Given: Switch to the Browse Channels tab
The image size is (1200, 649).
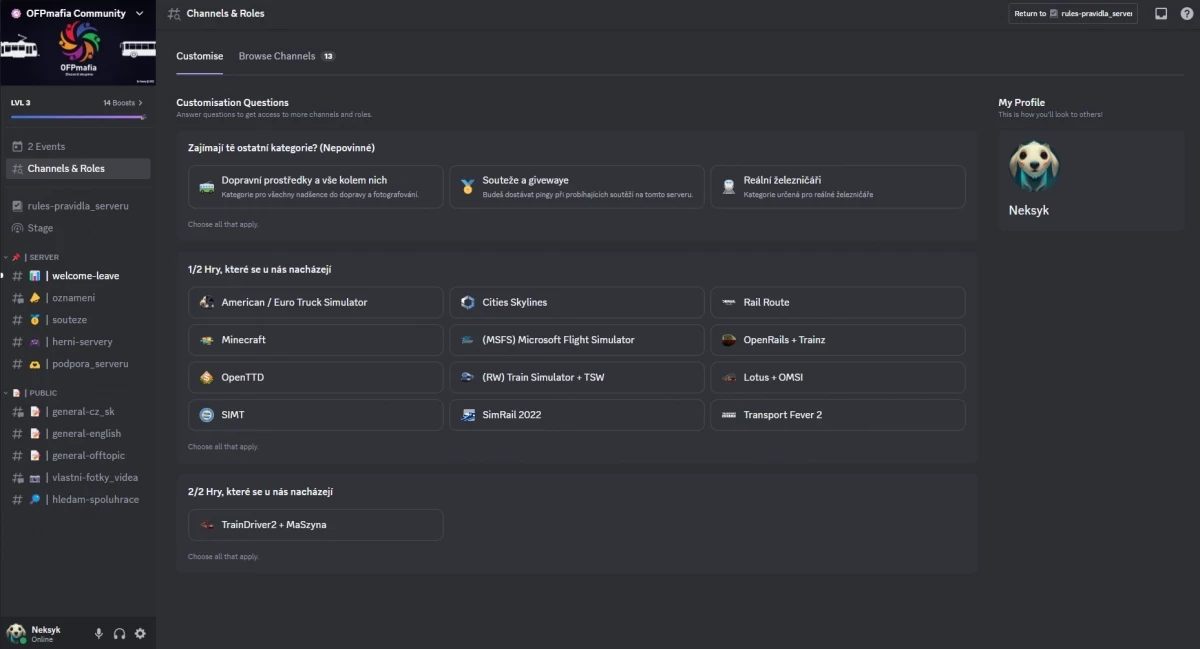Looking at the screenshot, I should [286, 56].
